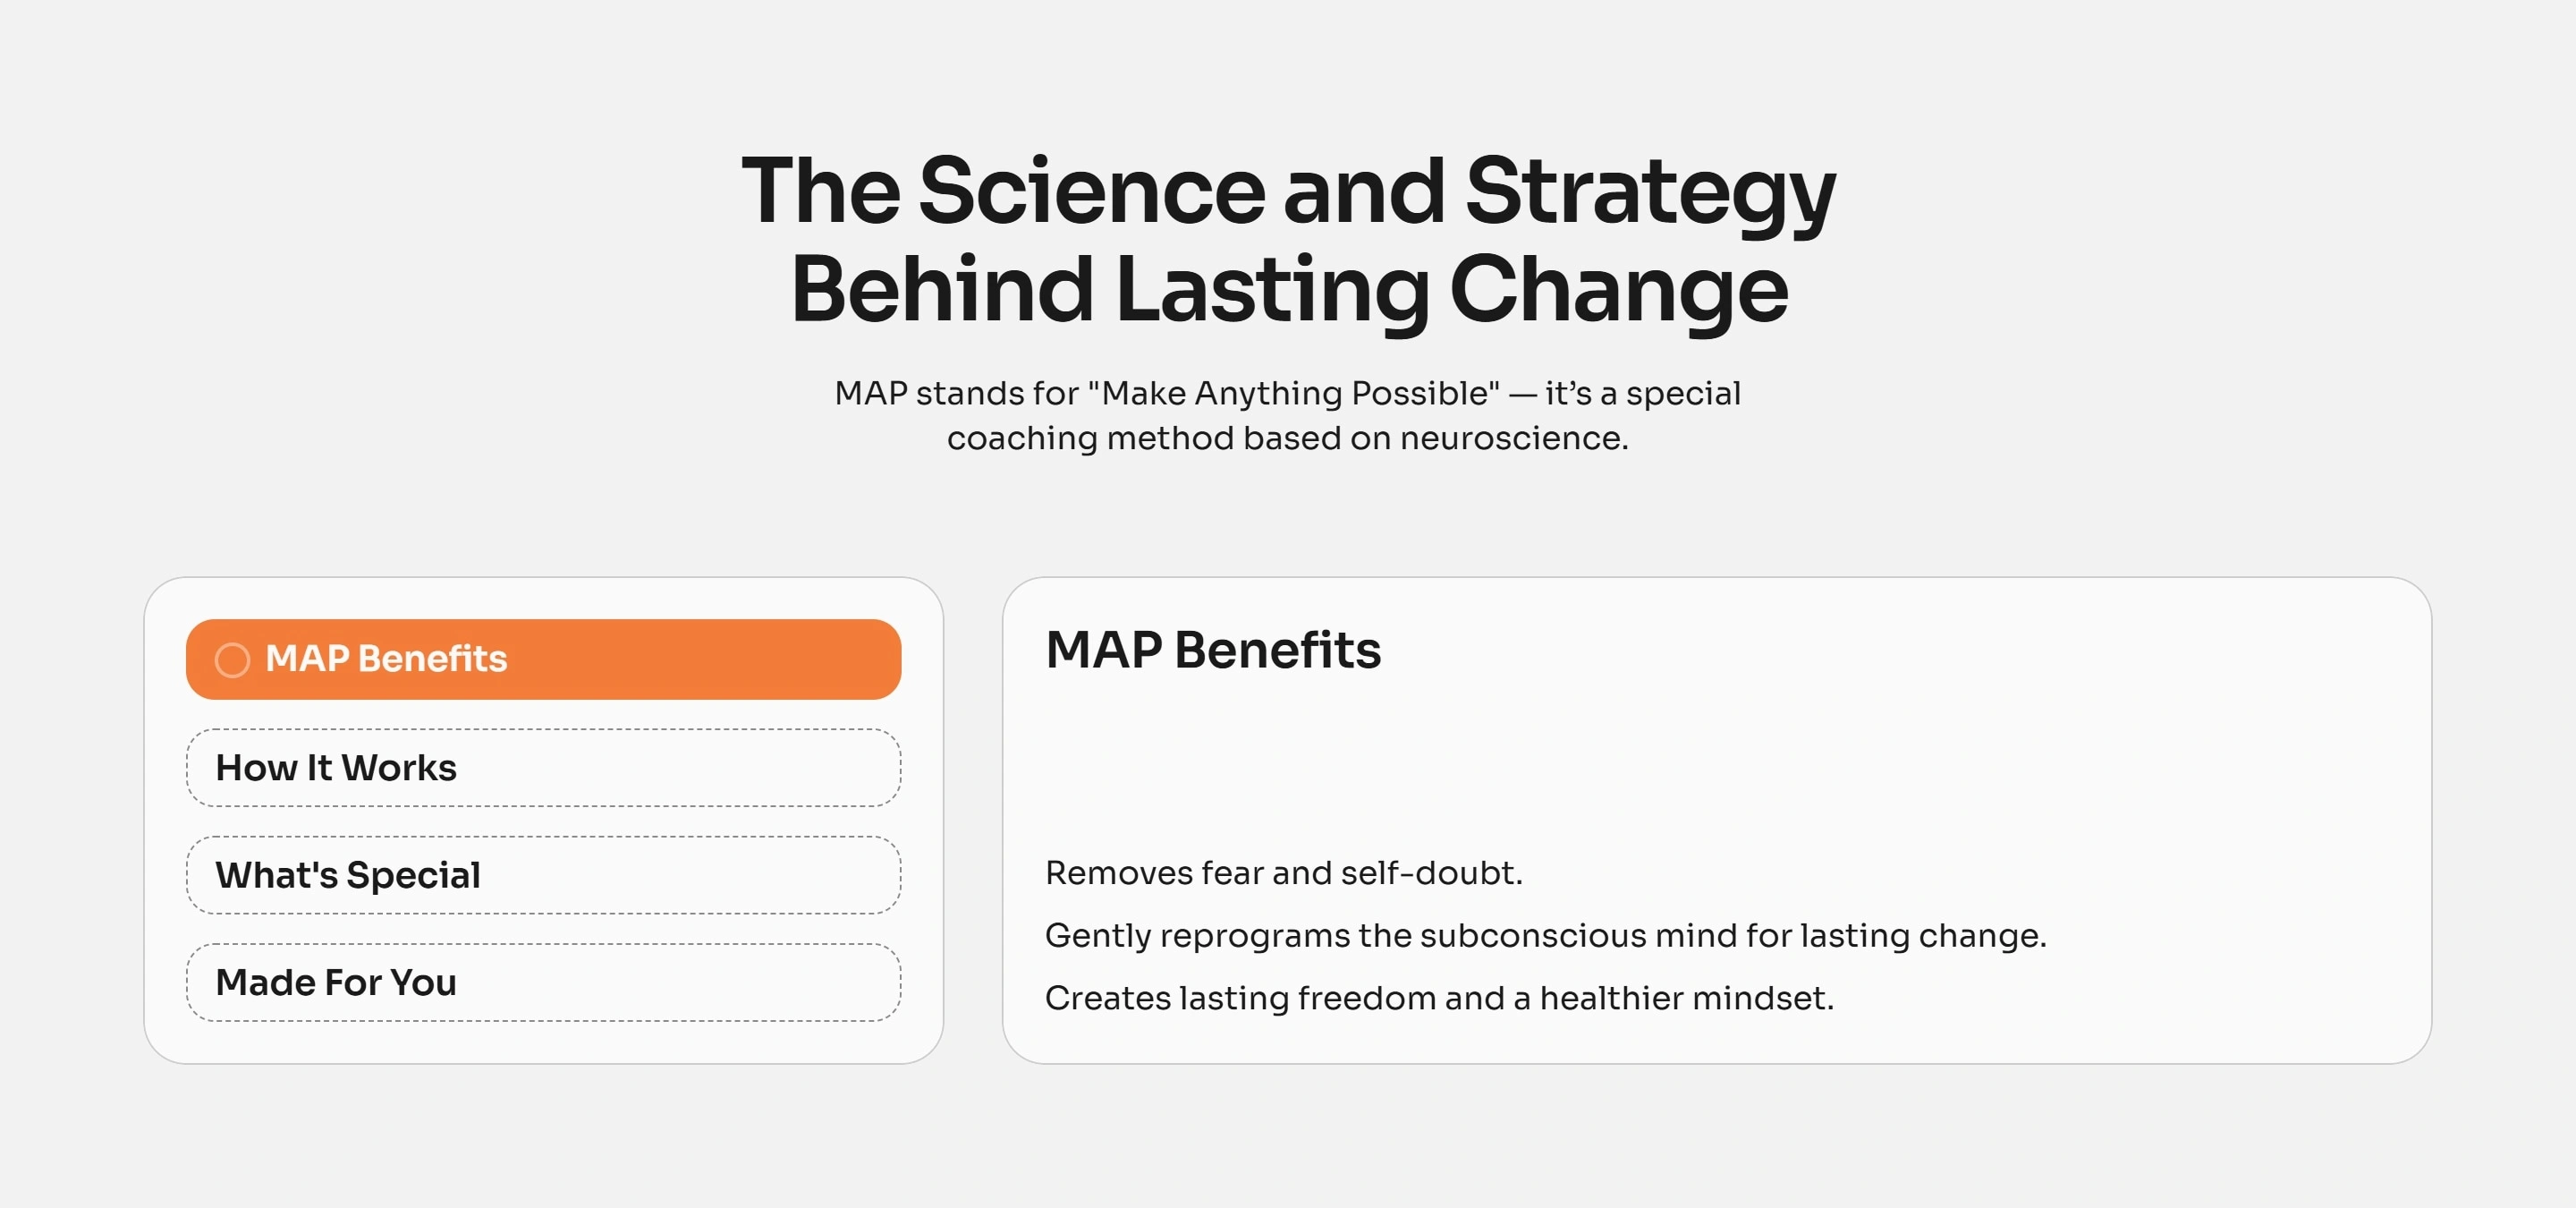Click the word "Change" in the headline

1618,291
